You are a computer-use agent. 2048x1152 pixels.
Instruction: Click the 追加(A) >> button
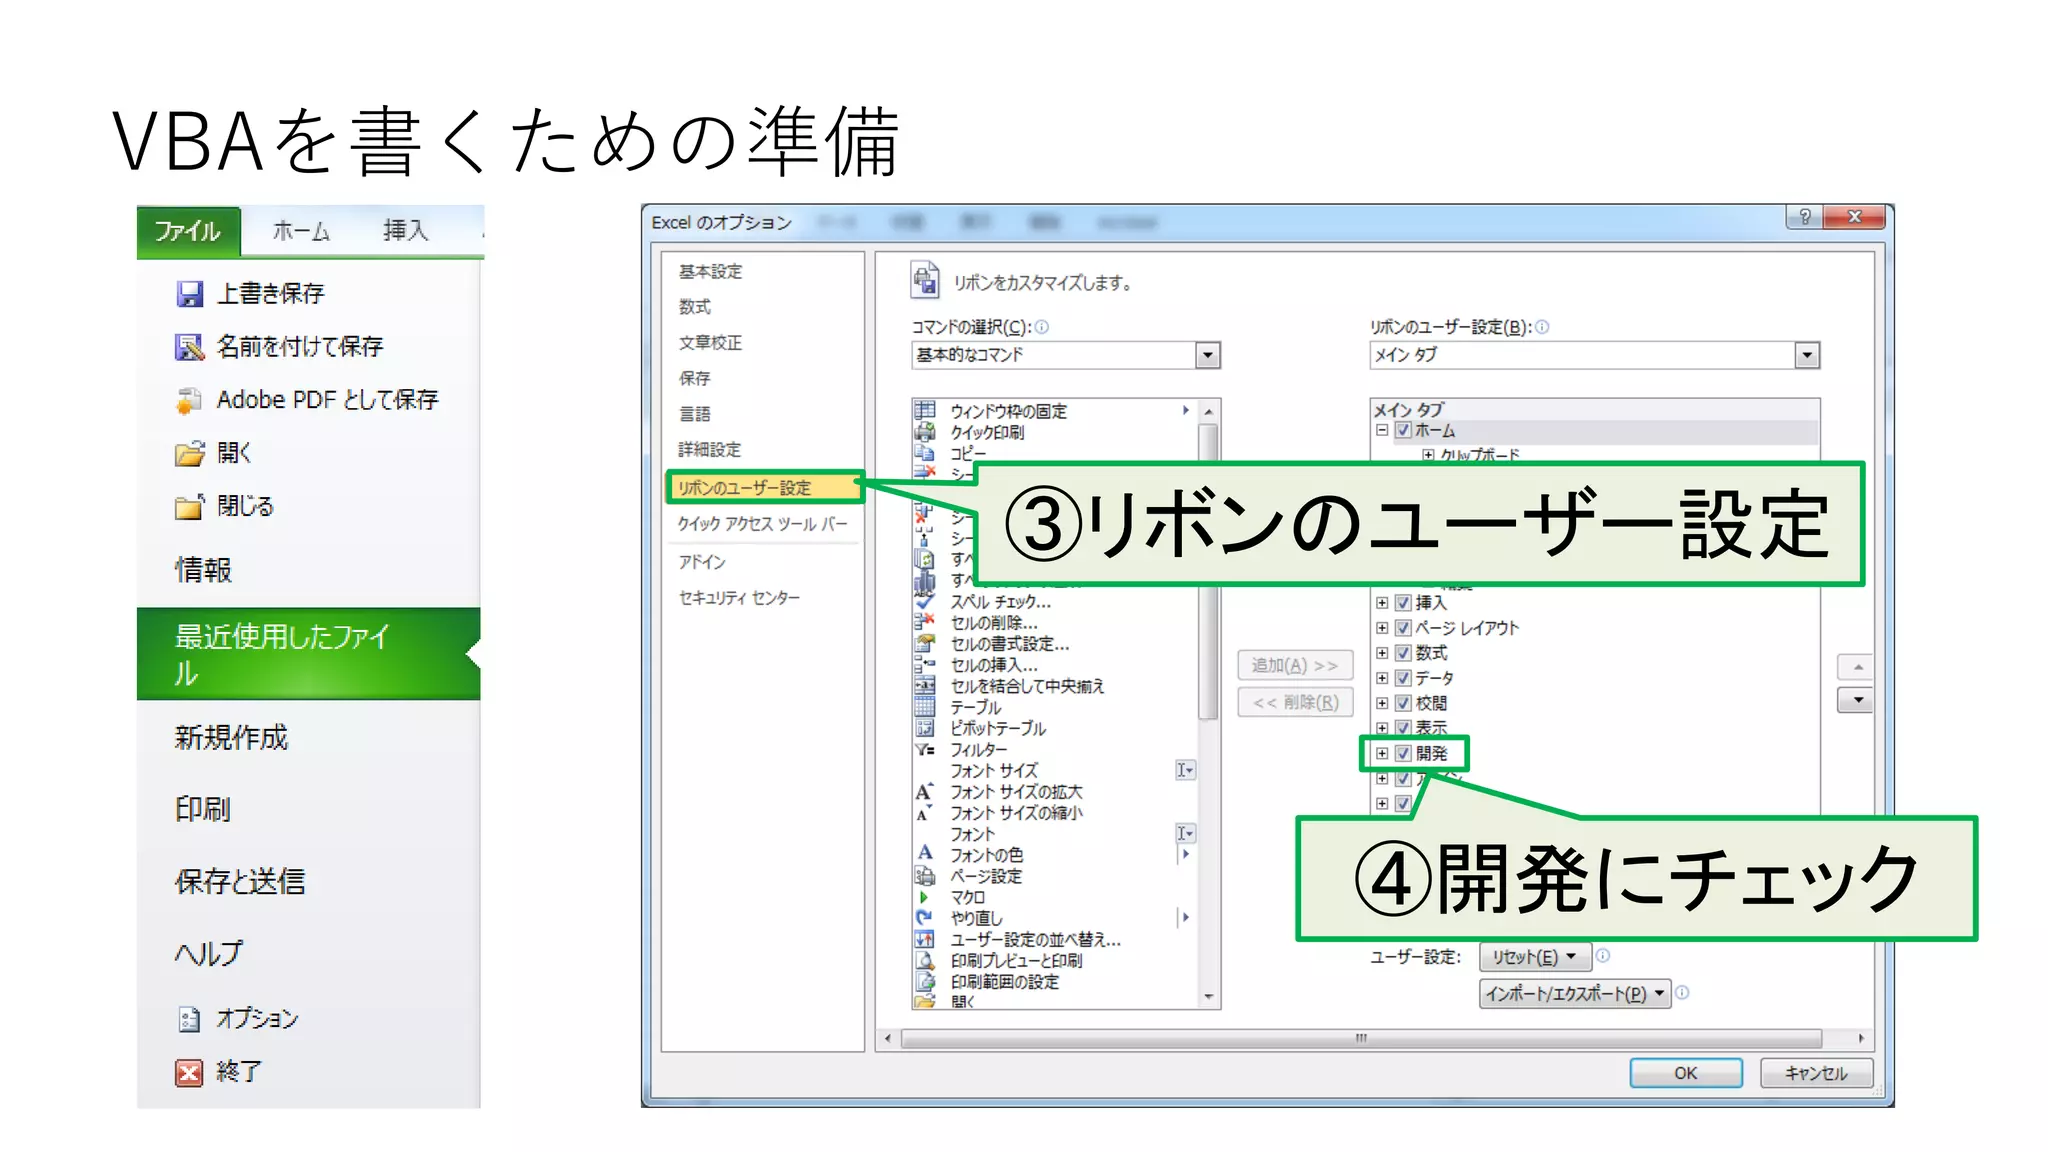pyautogui.click(x=1295, y=665)
